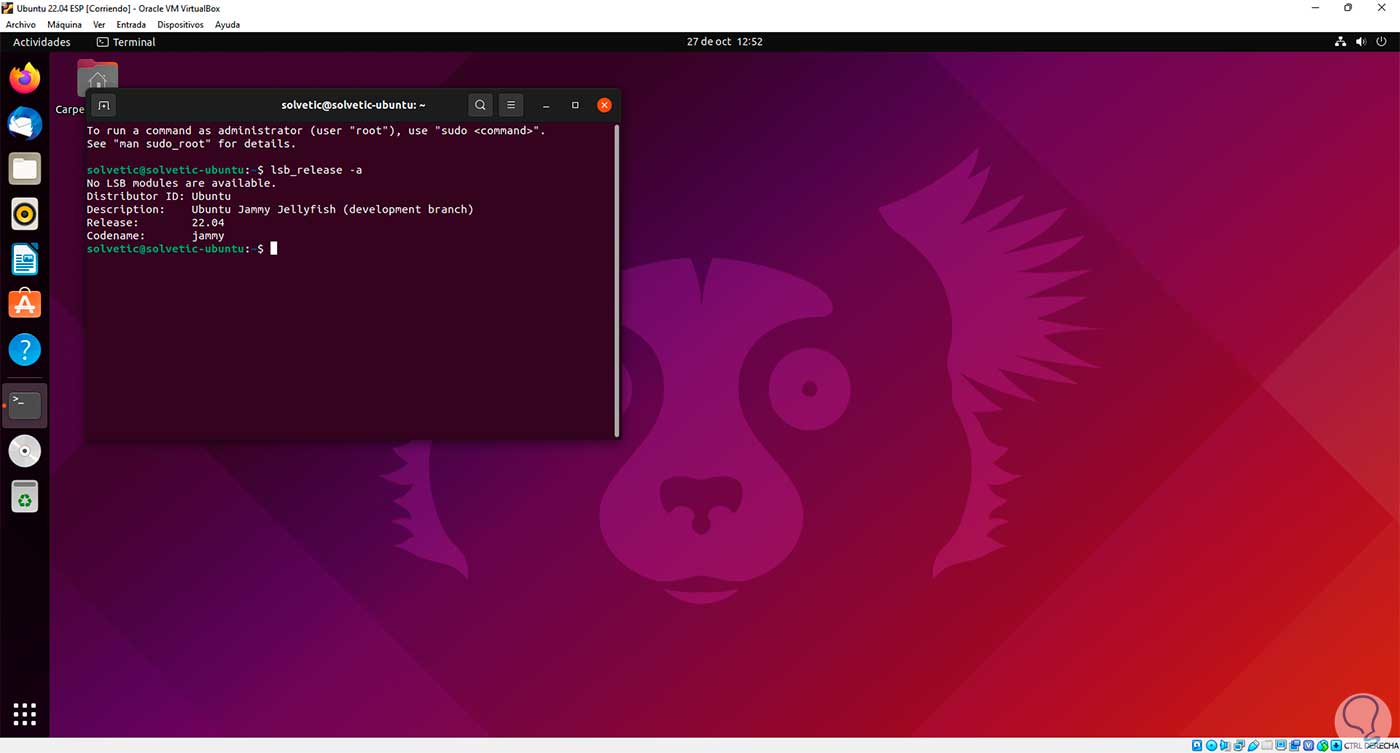This screenshot has width=1400, height=753.
Task: Click Actividades in the top bar
Action: pos(42,42)
